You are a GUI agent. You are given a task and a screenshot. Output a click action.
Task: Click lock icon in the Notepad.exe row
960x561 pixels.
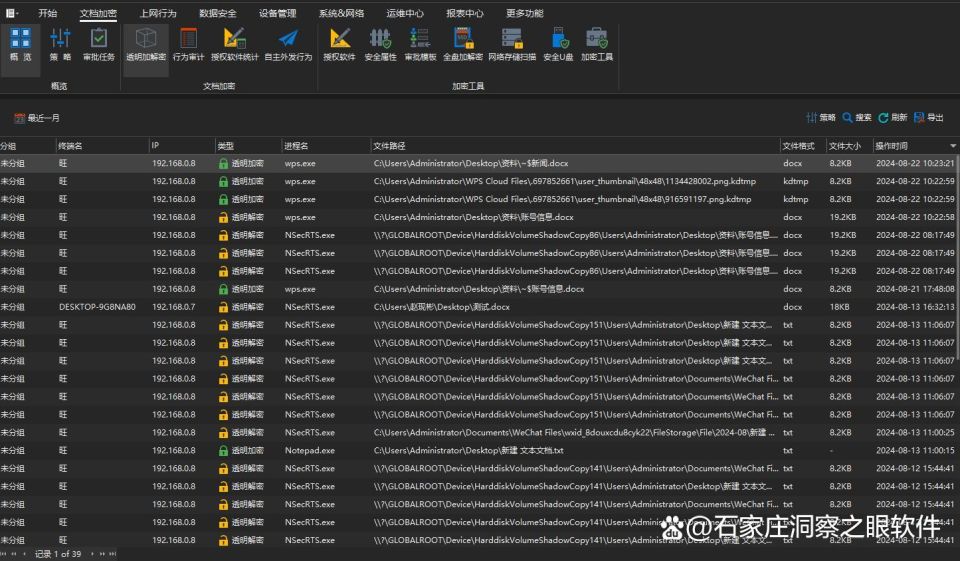pos(223,451)
